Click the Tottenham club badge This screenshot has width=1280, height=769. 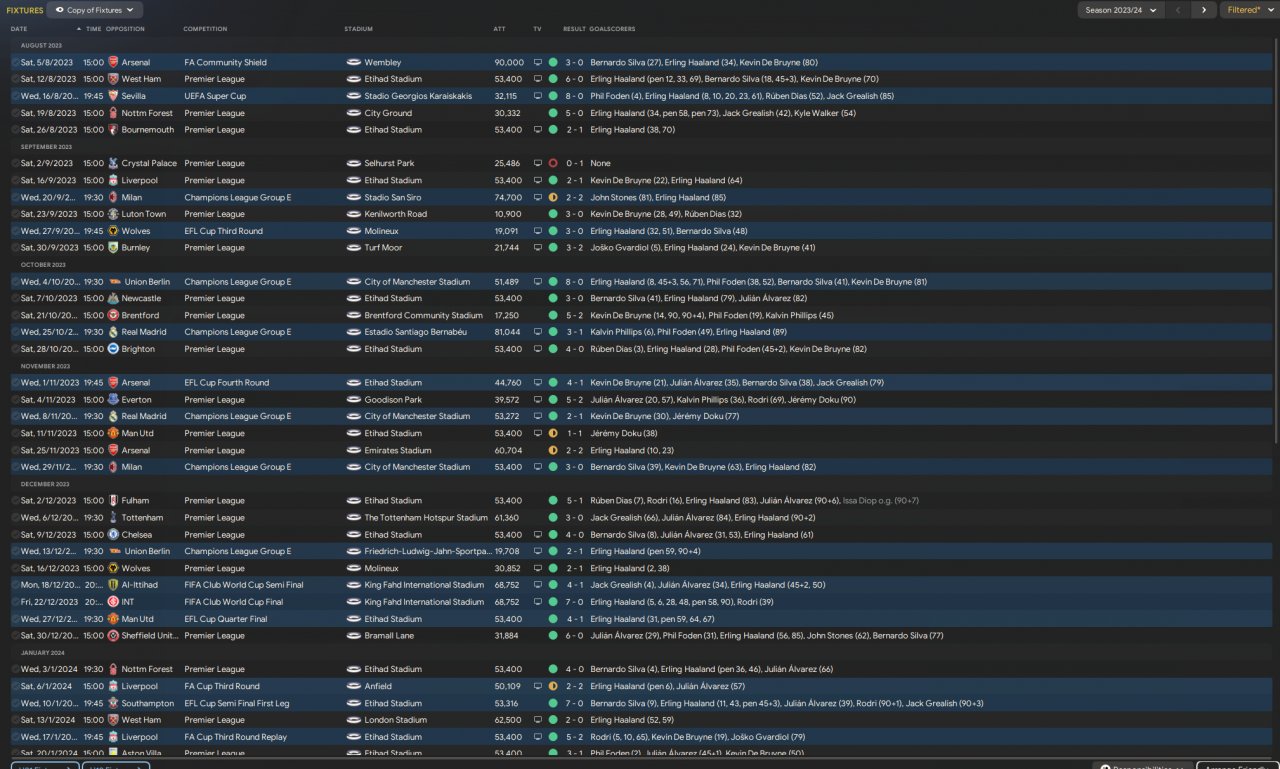pyautogui.click(x=113, y=518)
